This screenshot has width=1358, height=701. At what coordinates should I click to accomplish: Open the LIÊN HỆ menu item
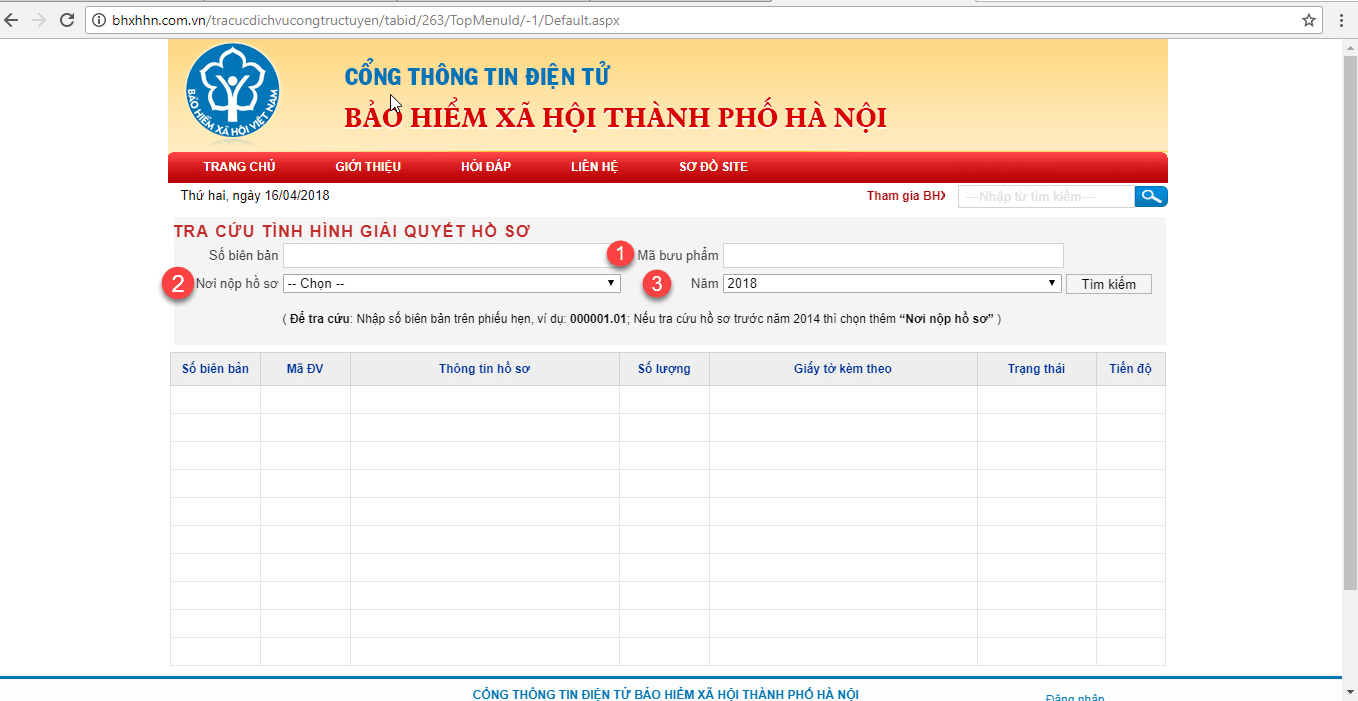point(595,167)
